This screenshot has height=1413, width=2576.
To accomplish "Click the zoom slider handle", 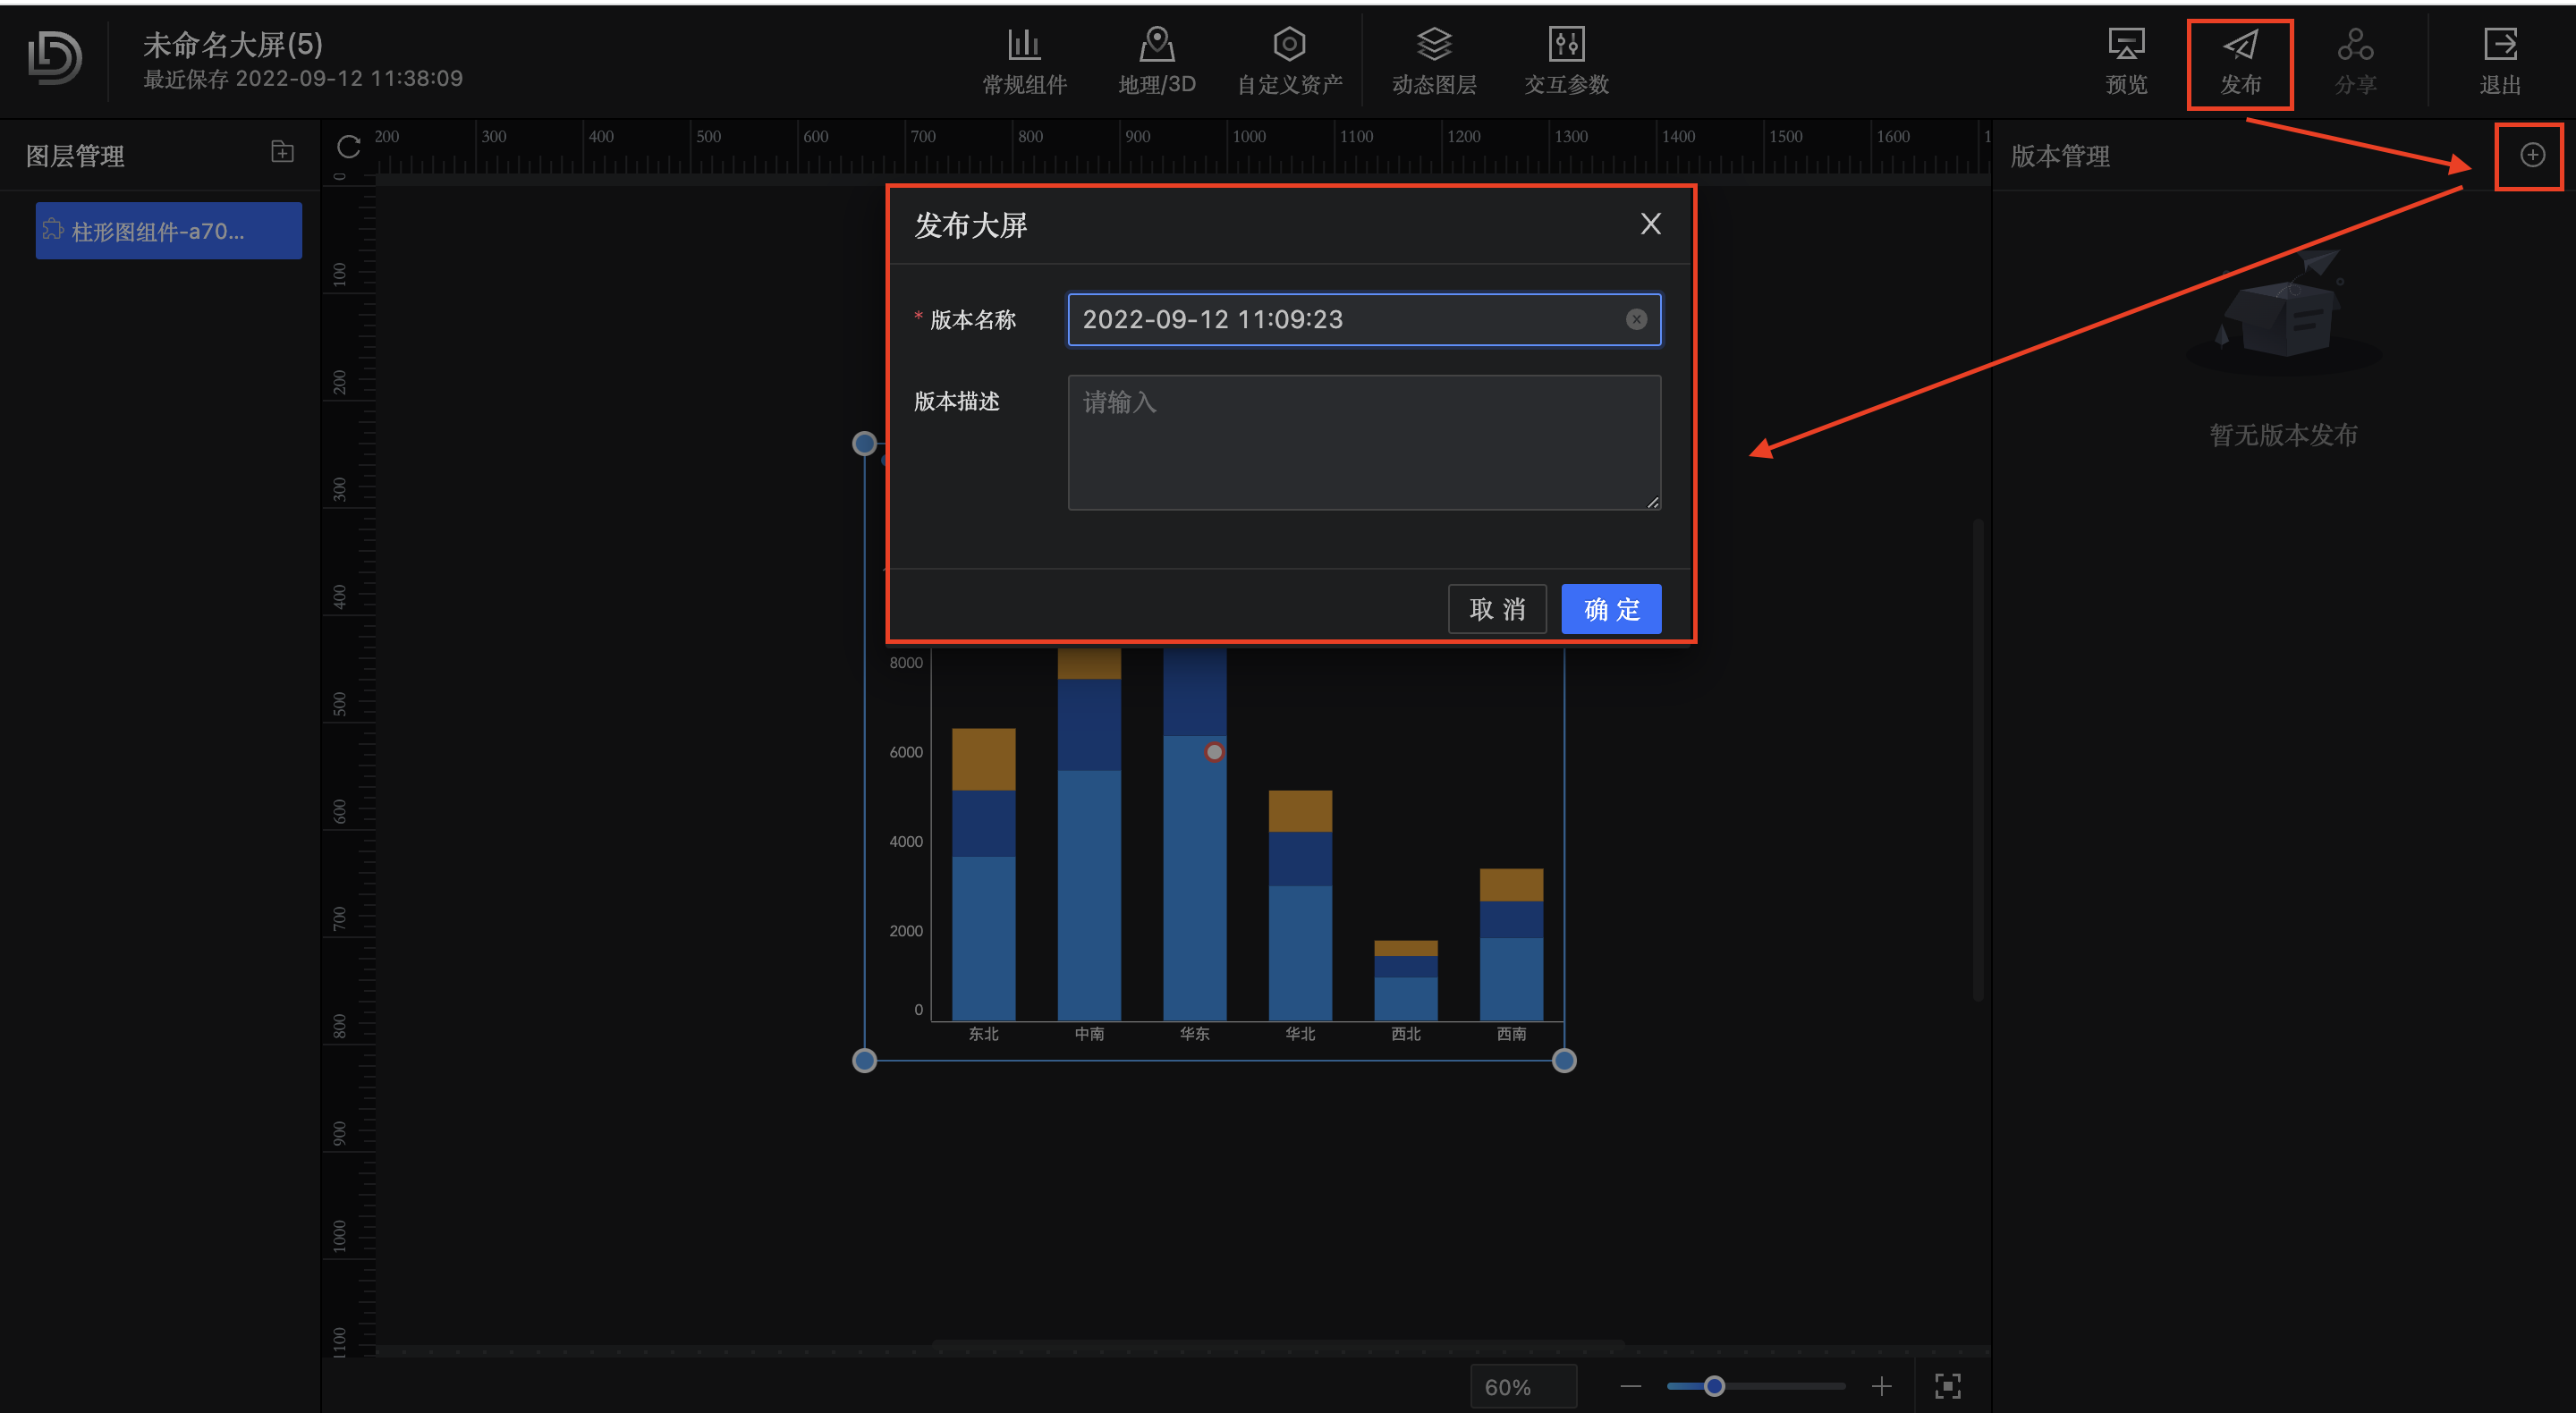I will pyautogui.click(x=1714, y=1386).
